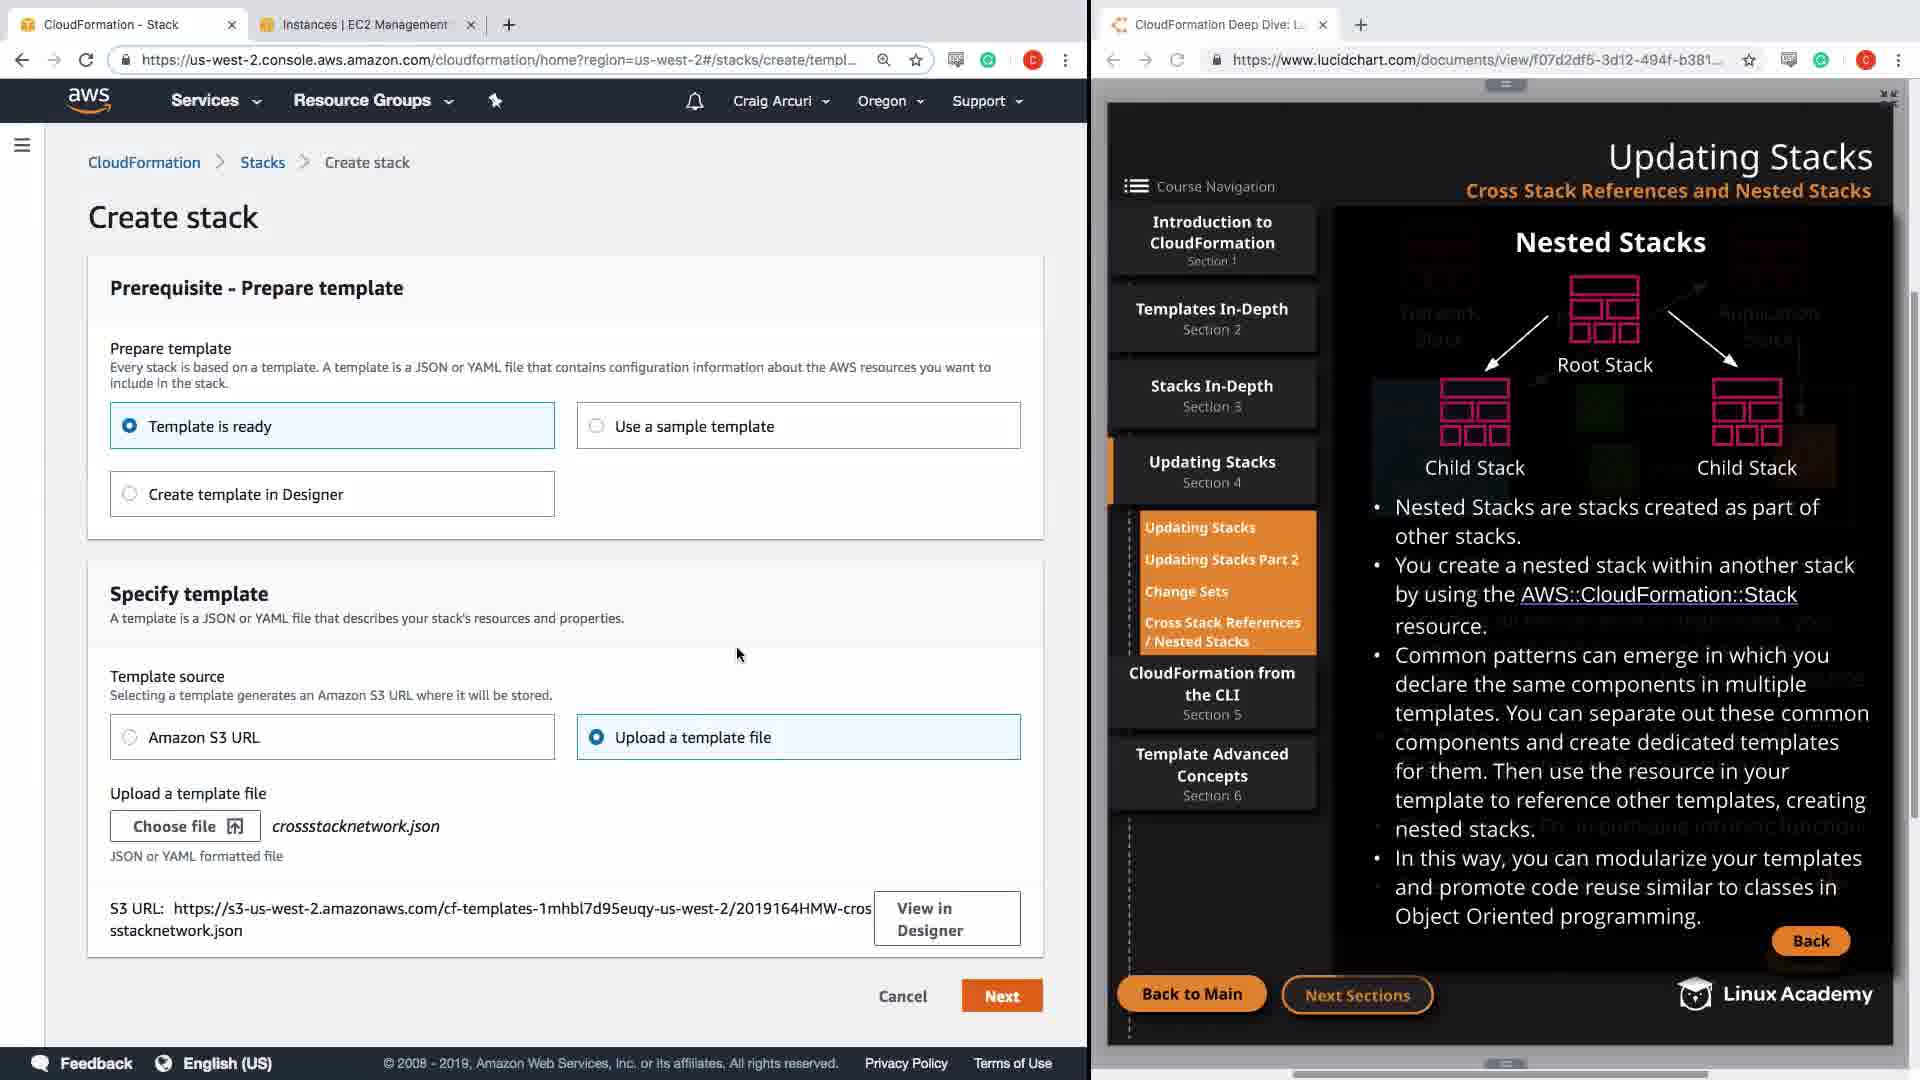1920x1080 pixels.
Task: Expand the Craig Arcuri account menu
Action: tap(781, 101)
